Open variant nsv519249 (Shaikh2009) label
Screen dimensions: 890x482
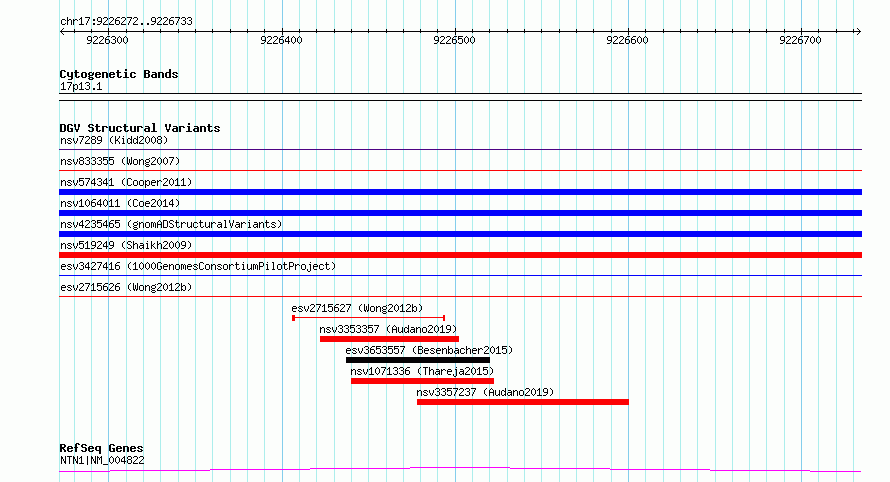126,245
